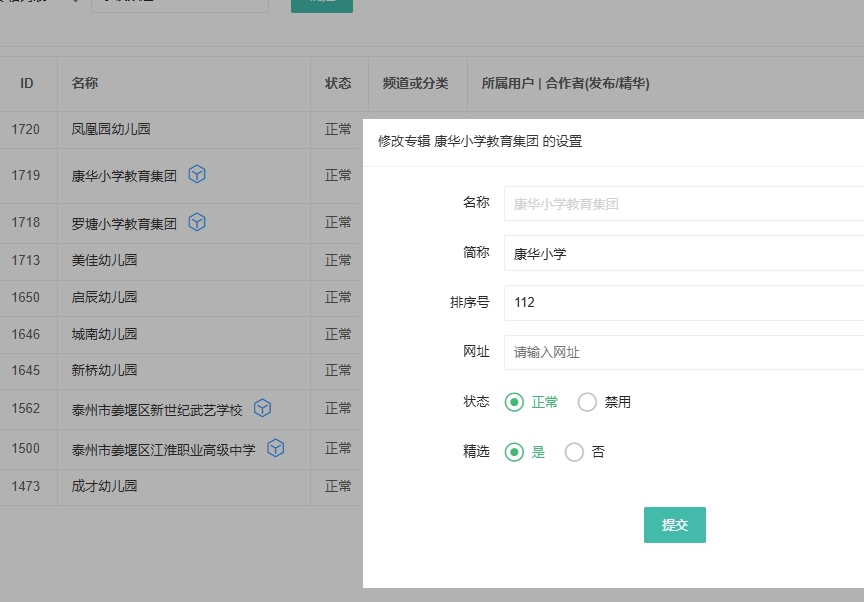Submit the form with 提交 button
Viewport: 864px width, 602px height.
(x=674, y=525)
